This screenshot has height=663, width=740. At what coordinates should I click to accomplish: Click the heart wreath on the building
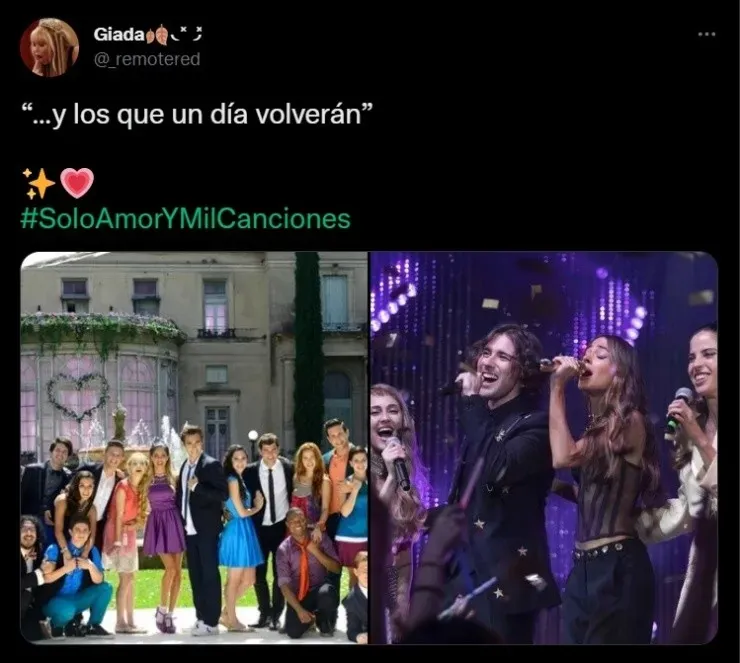[x=78, y=396]
